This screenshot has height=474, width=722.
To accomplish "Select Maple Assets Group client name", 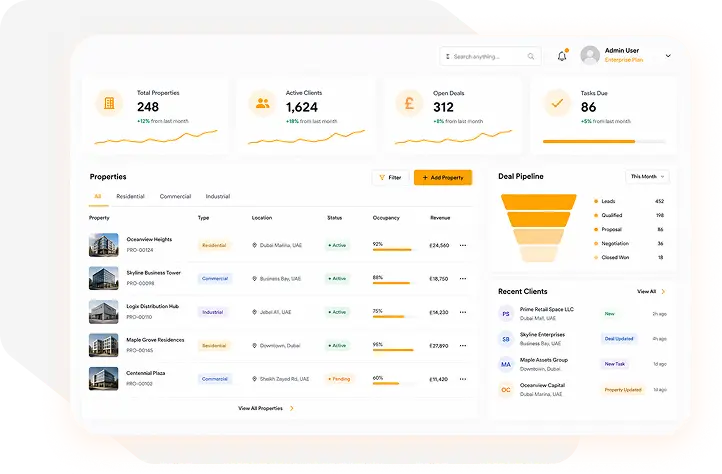I will coord(544,360).
